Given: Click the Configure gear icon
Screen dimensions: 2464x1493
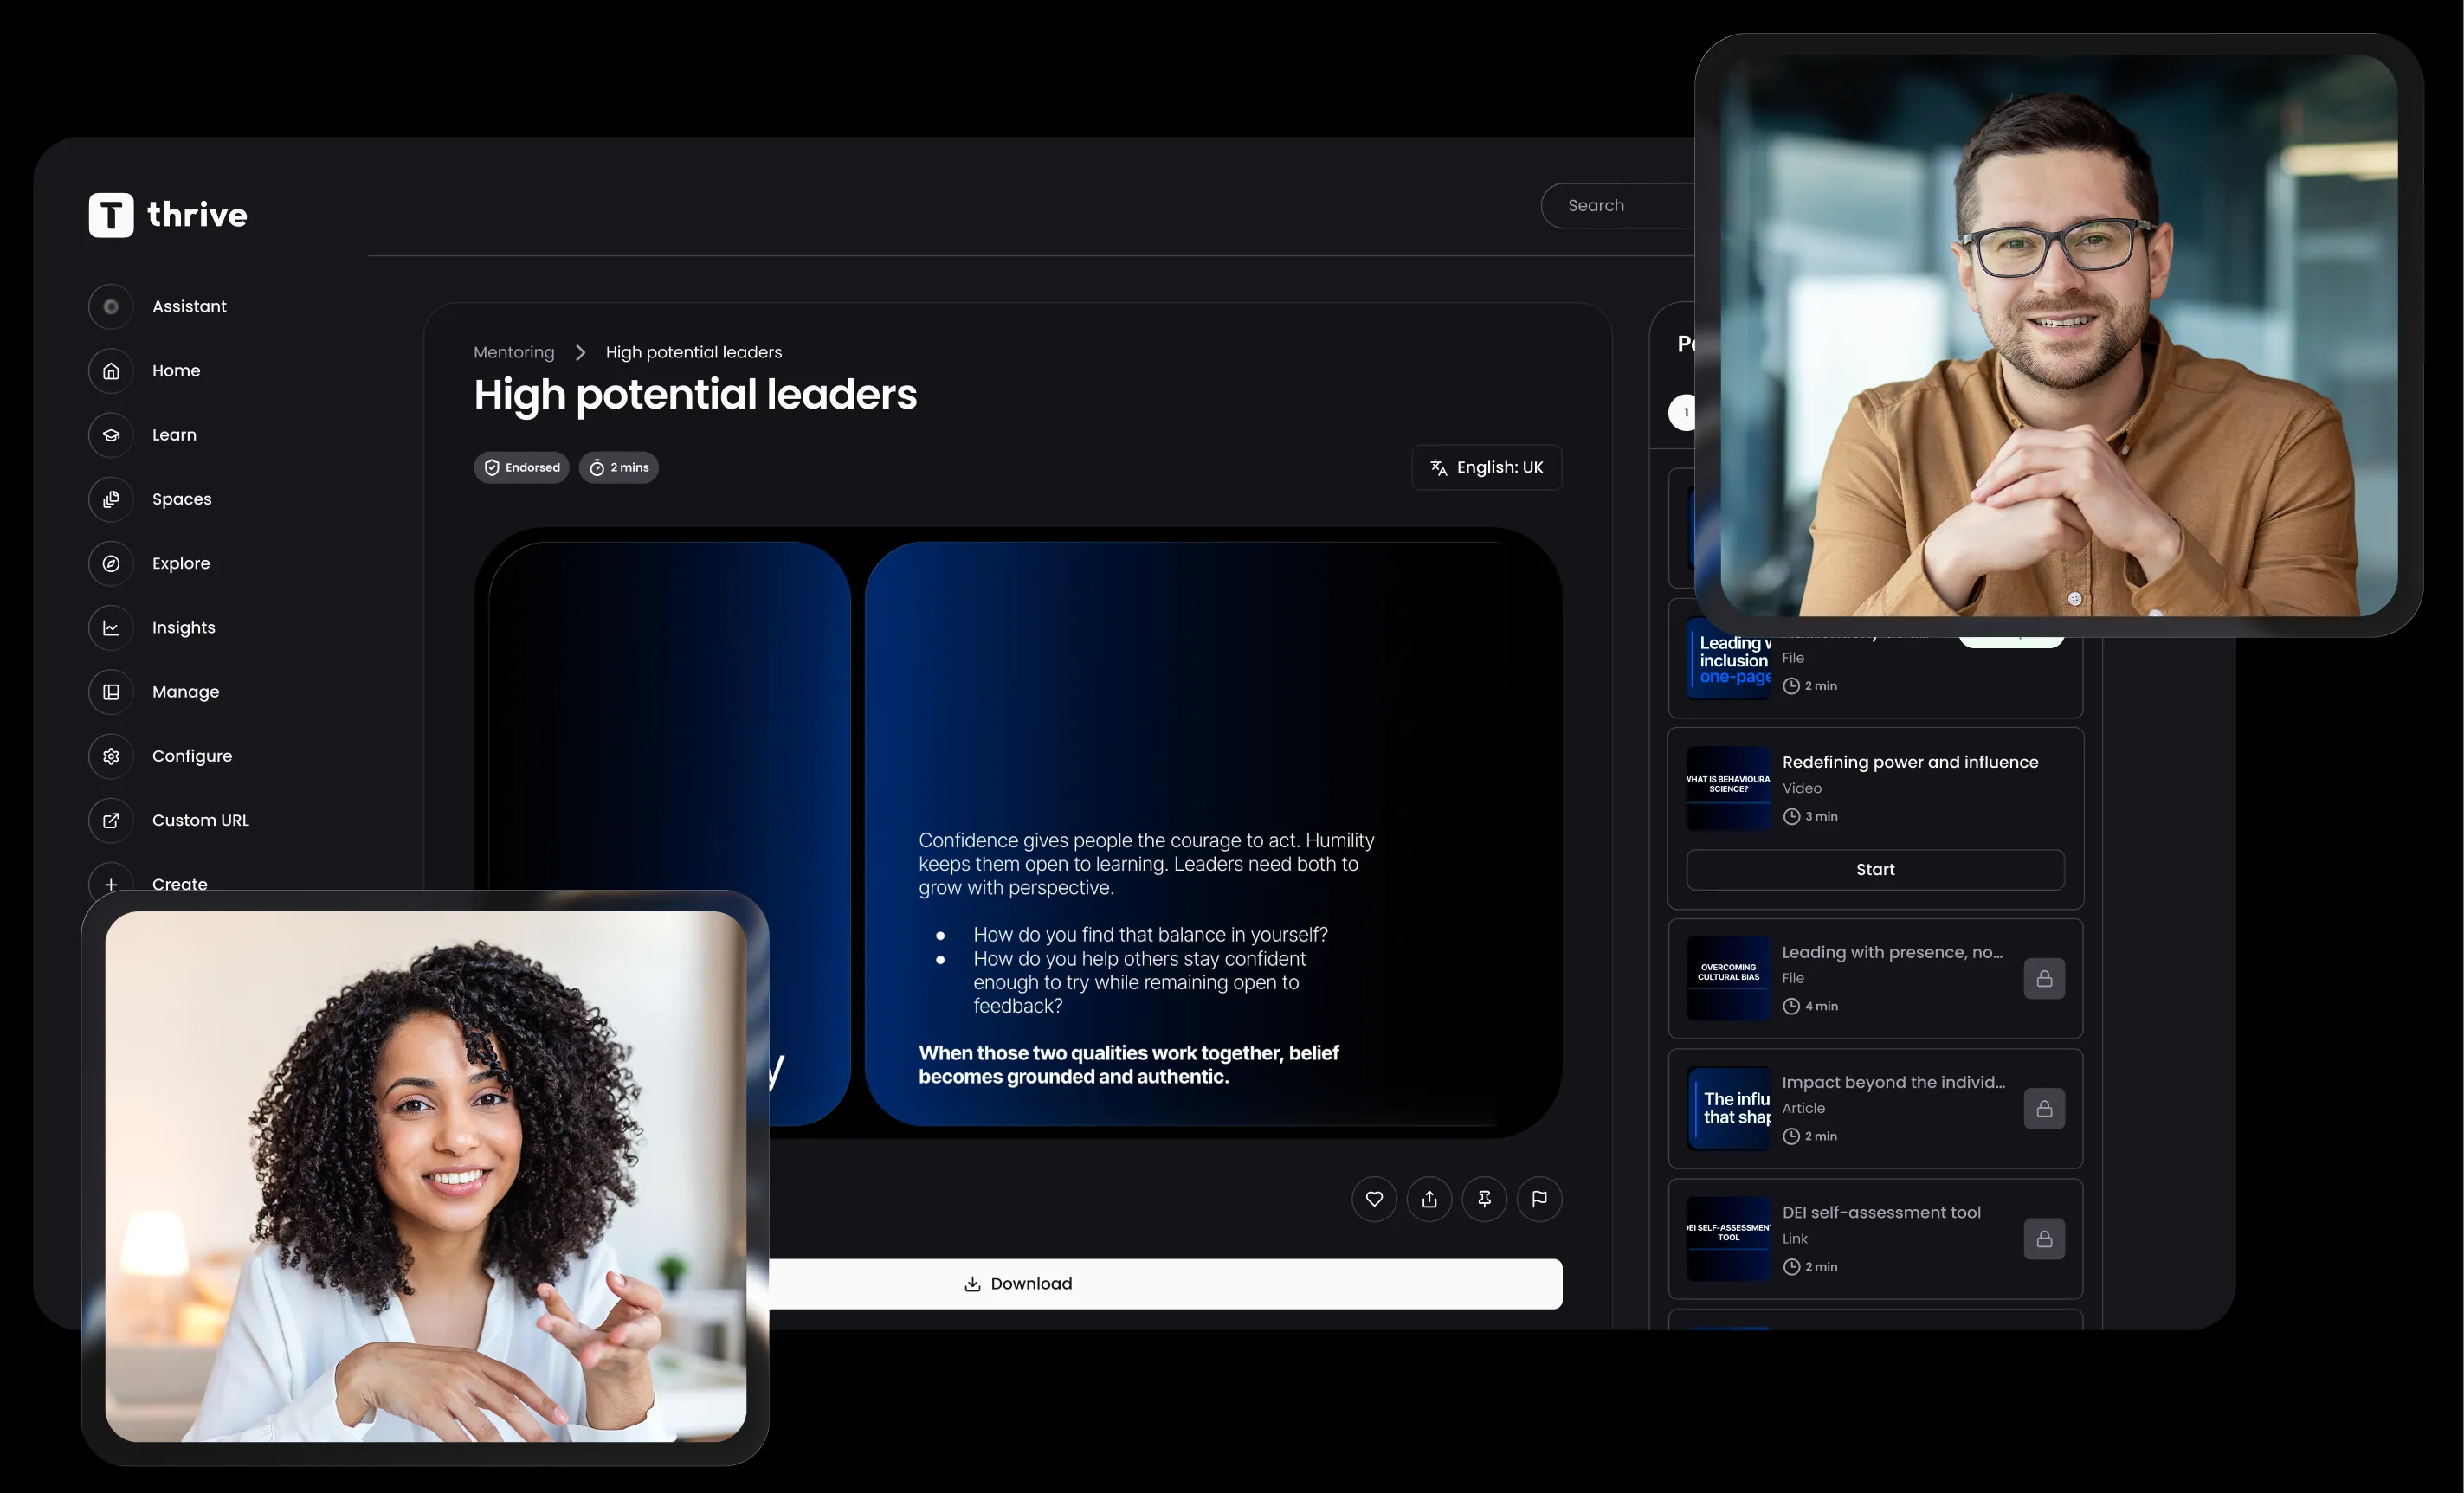Looking at the screenshot, I should pyautogui.click(x=111, y=756).
